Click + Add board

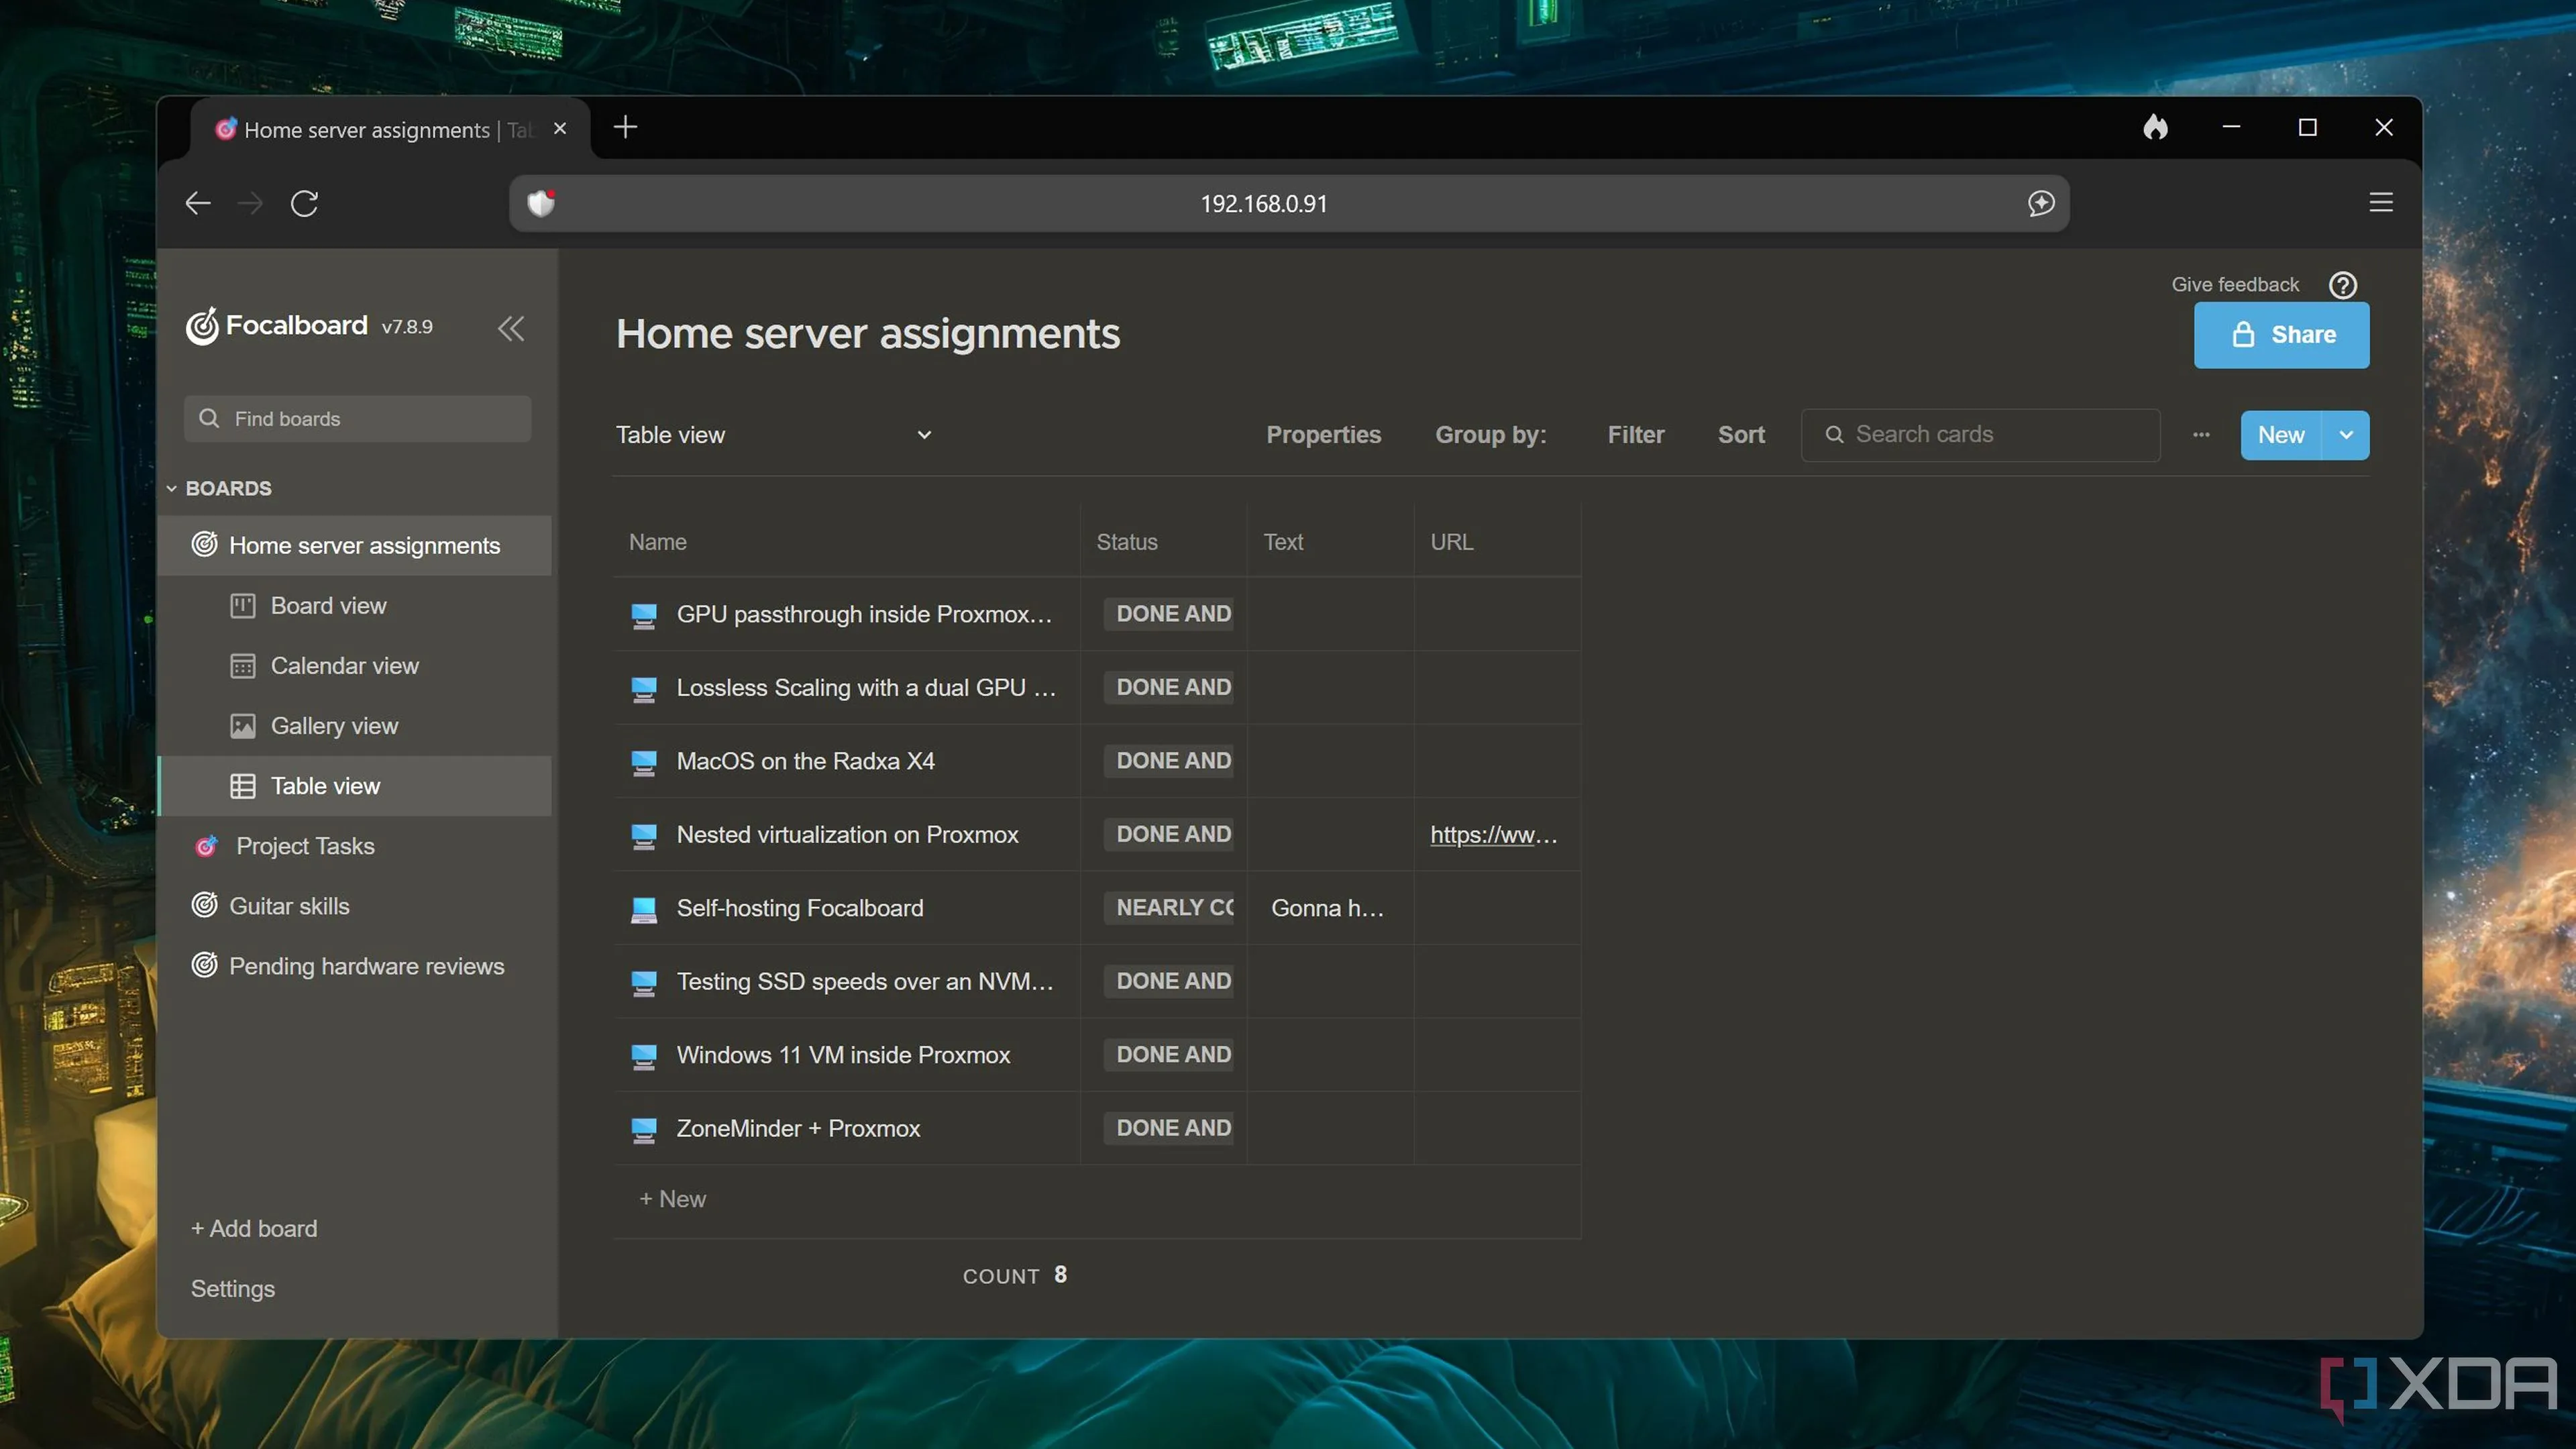coord(254,1229)
